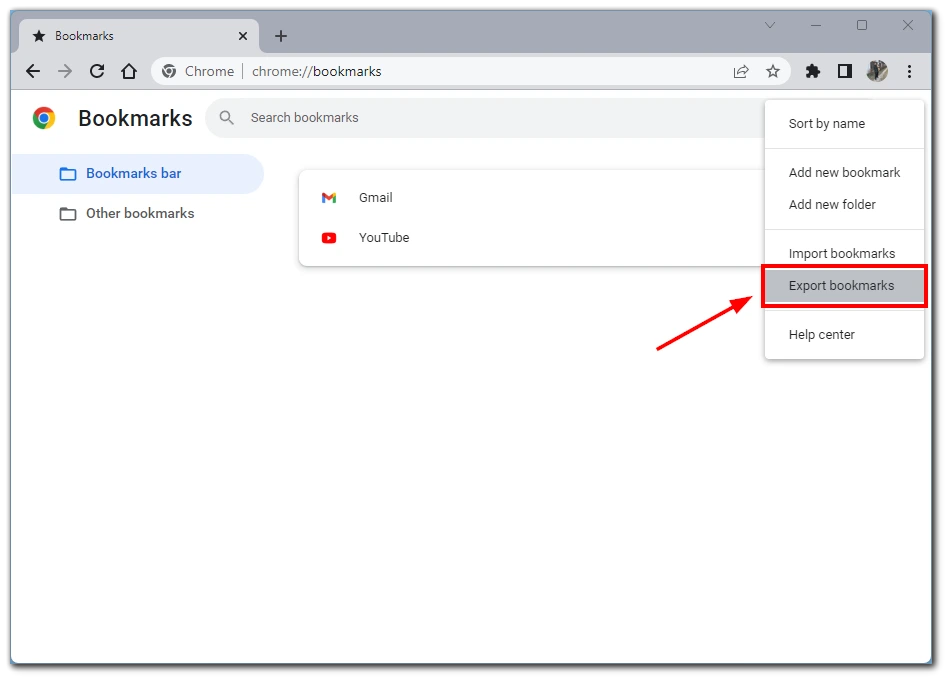Open Help center from menu

pyautogui.click(x=845, y=335)
